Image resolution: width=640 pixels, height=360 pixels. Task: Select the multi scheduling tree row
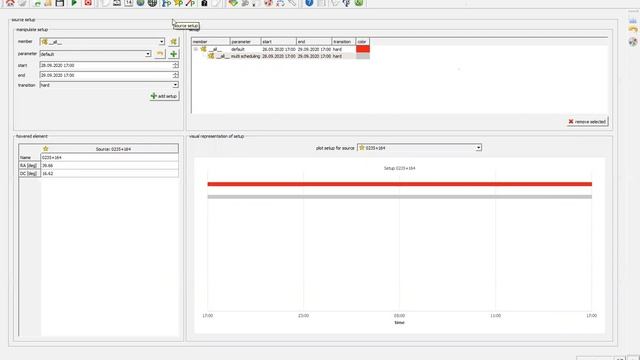click(x=281, y=56)
